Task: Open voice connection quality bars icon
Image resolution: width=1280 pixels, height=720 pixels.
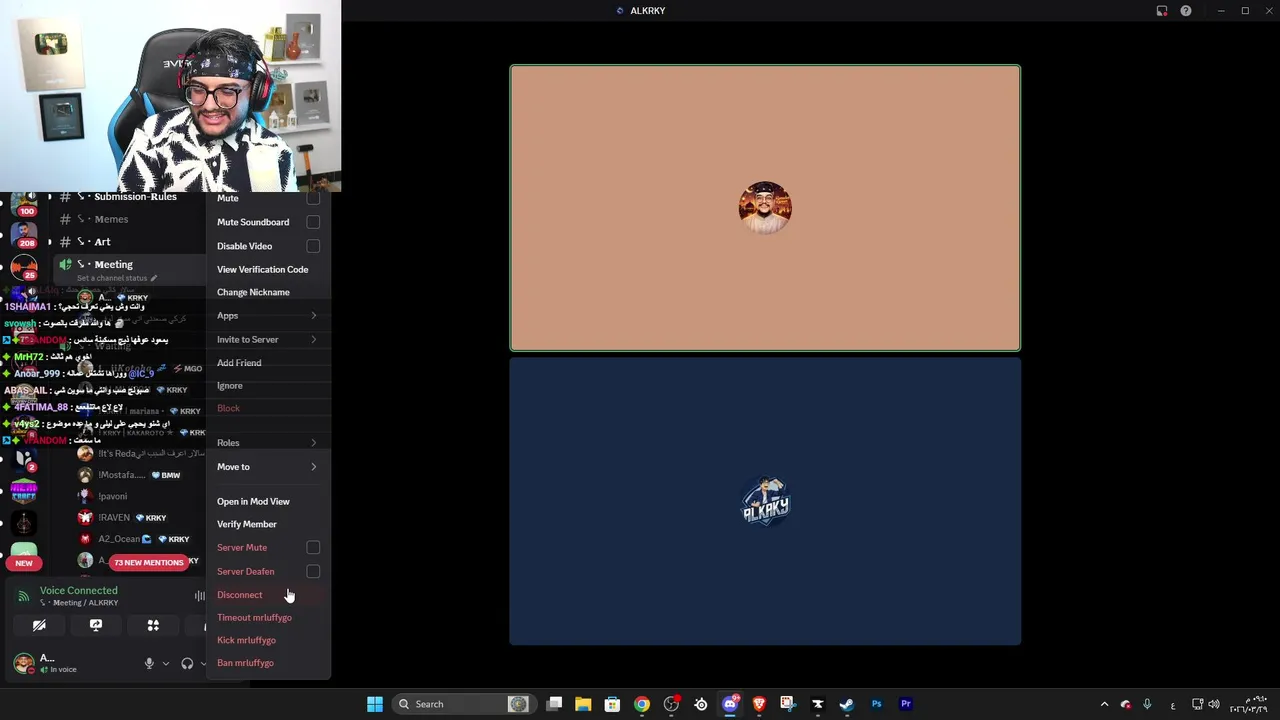Action: (200, 596)
